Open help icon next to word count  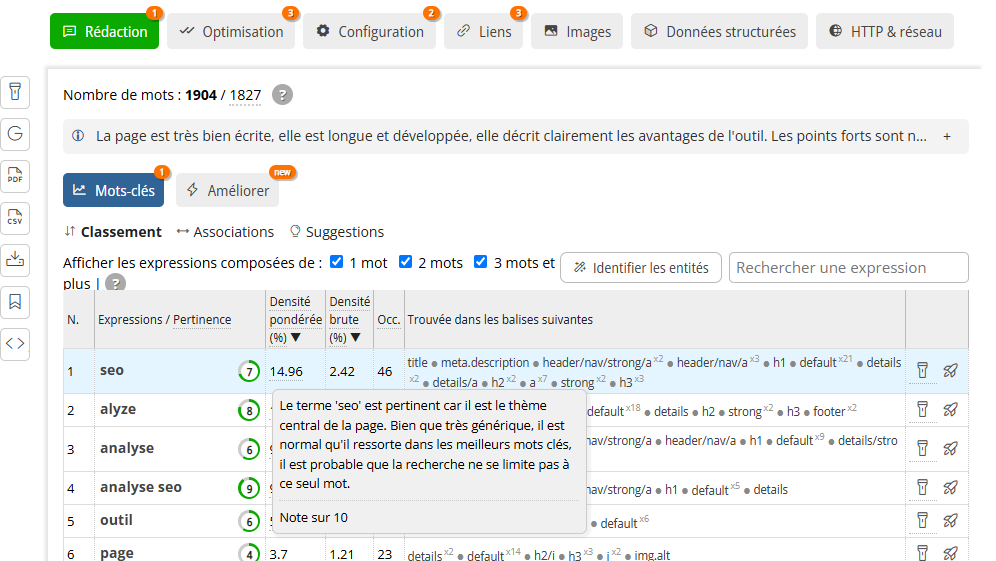click(x=282, y=95)
